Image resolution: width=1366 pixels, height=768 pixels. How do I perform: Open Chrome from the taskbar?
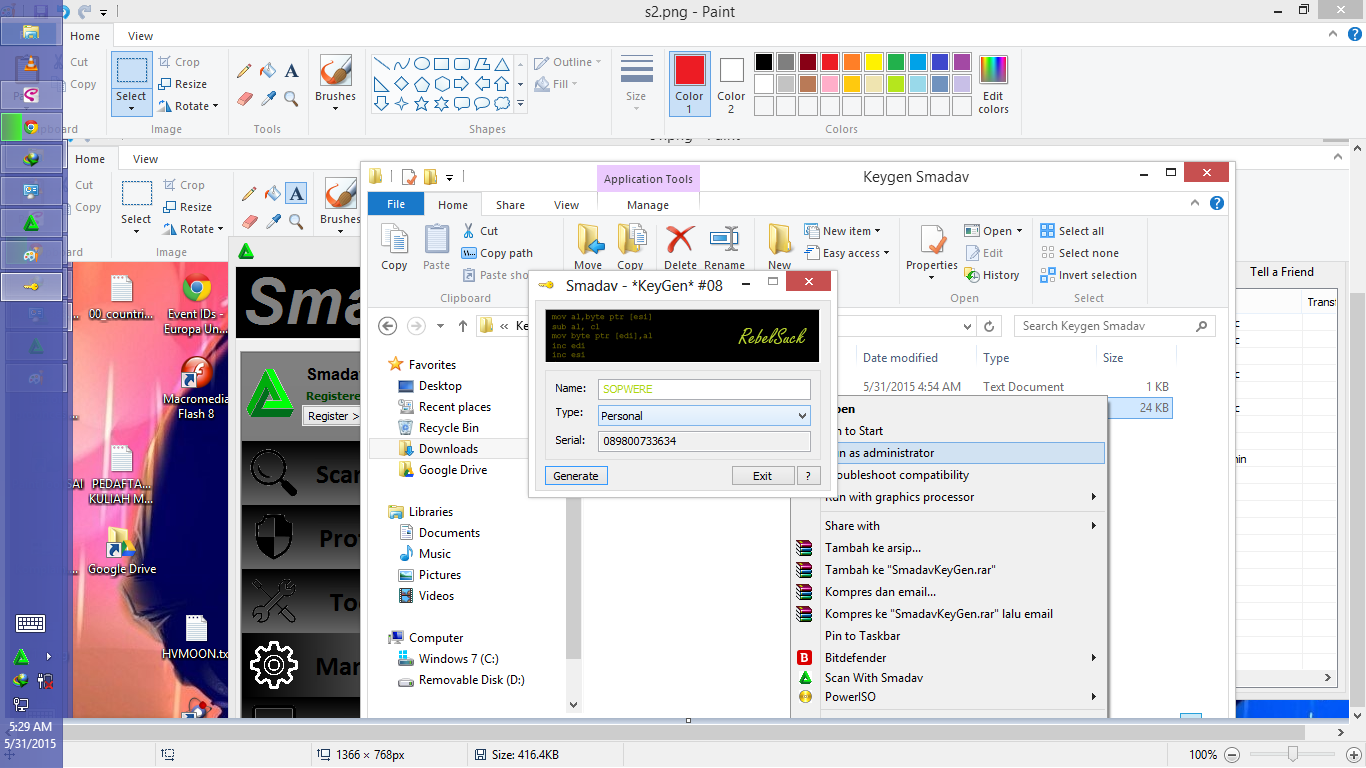(x=31, y=127)
